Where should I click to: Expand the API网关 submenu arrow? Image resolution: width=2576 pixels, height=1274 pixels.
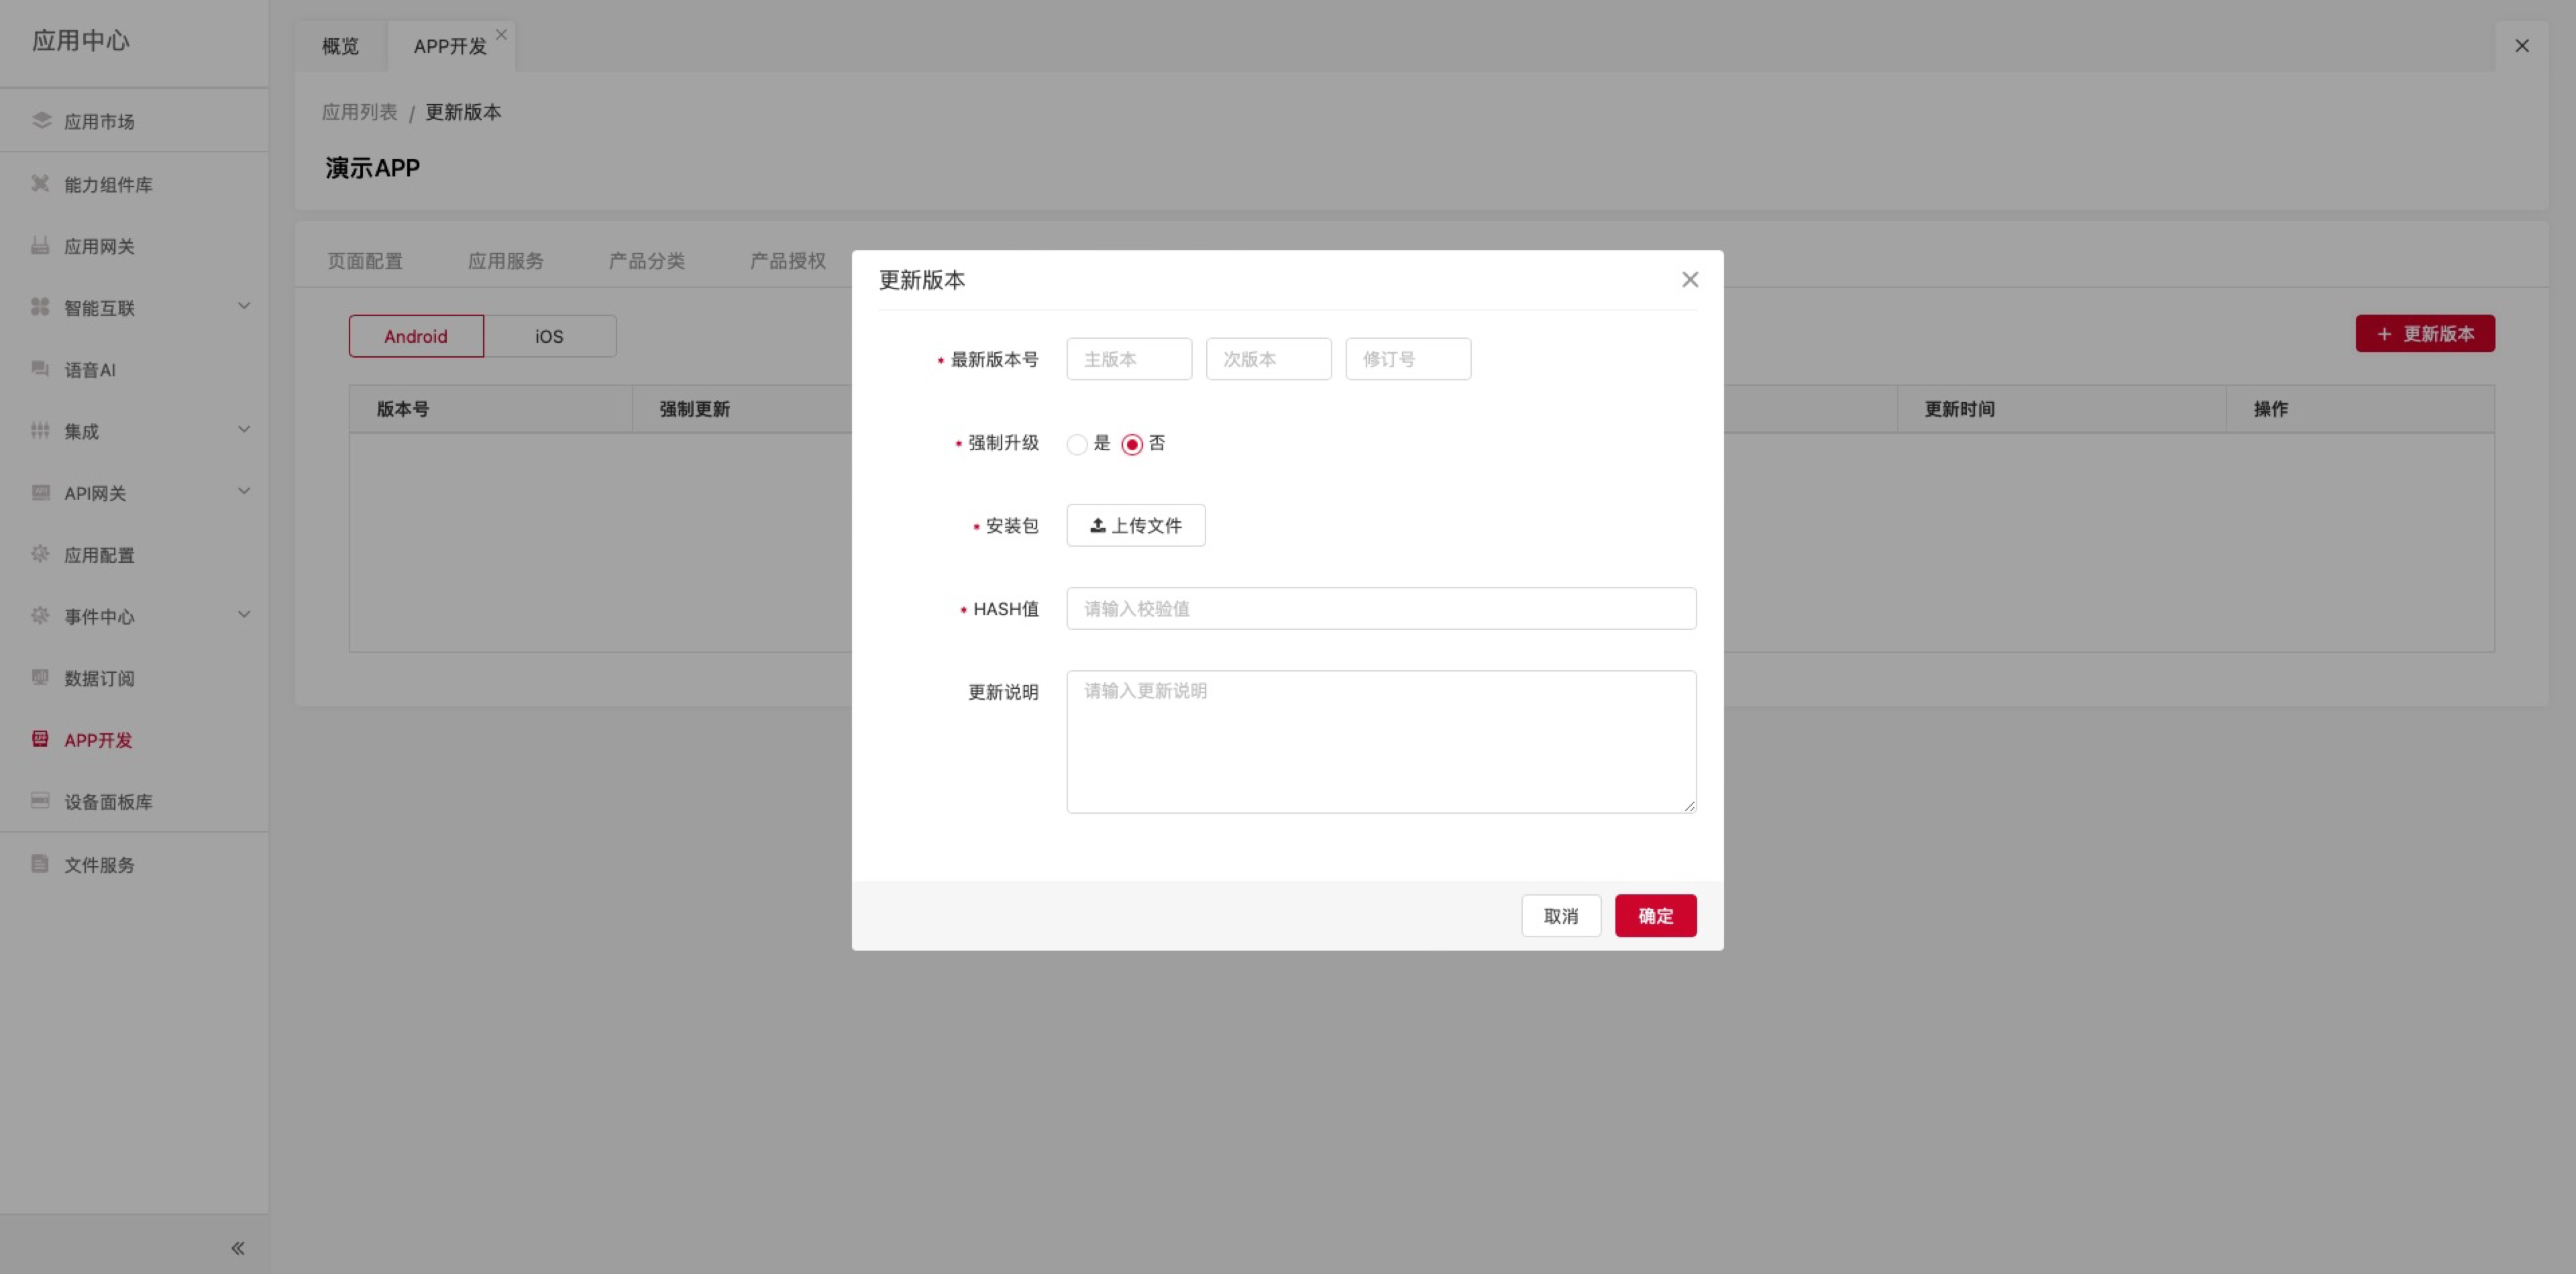click(244, 491)
